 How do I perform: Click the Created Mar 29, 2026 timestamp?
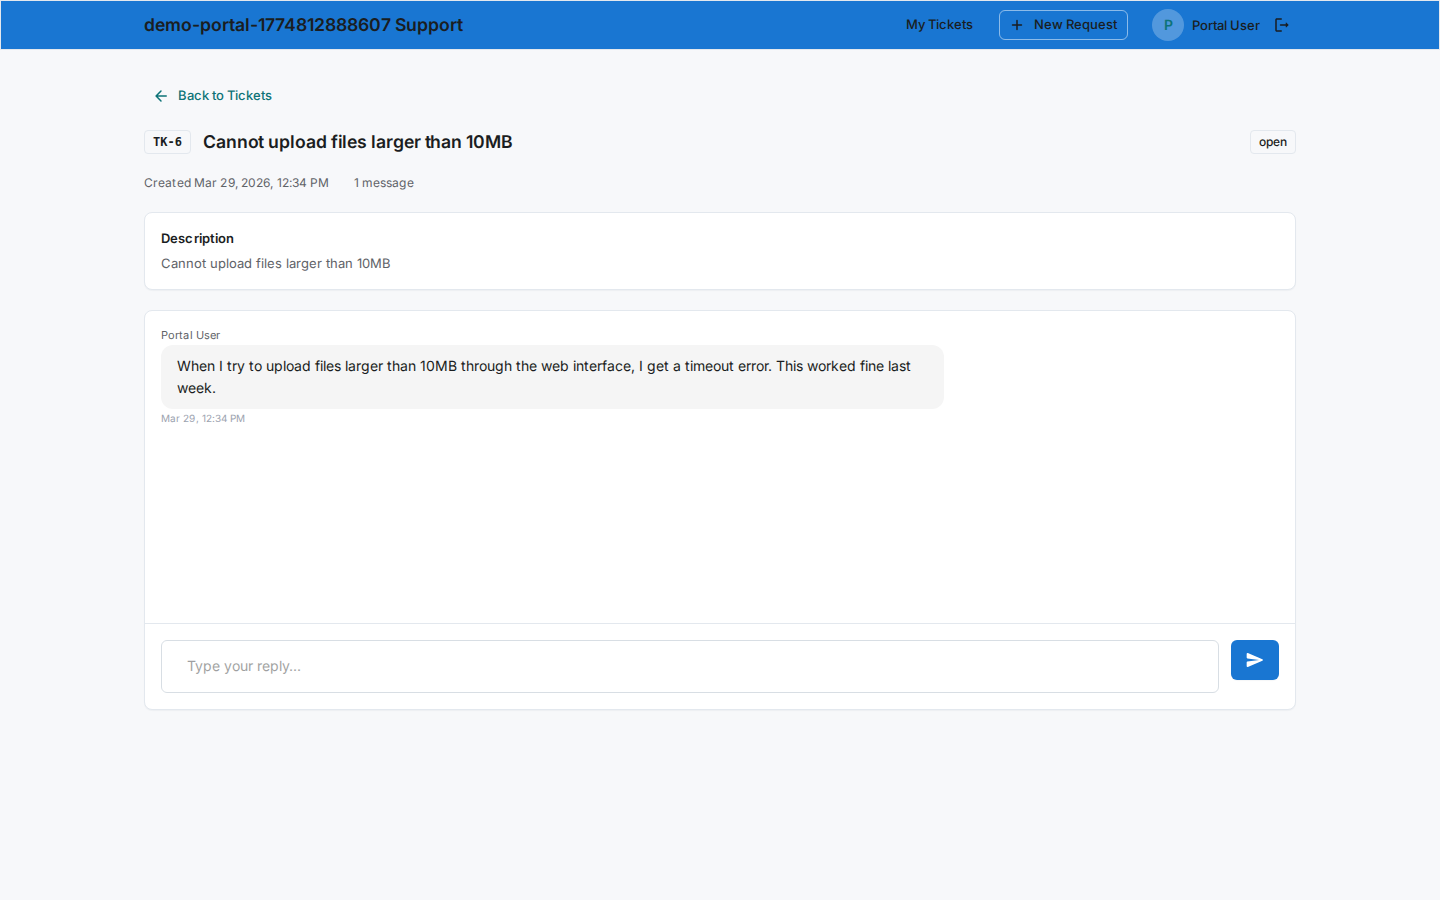pos(236,183)
